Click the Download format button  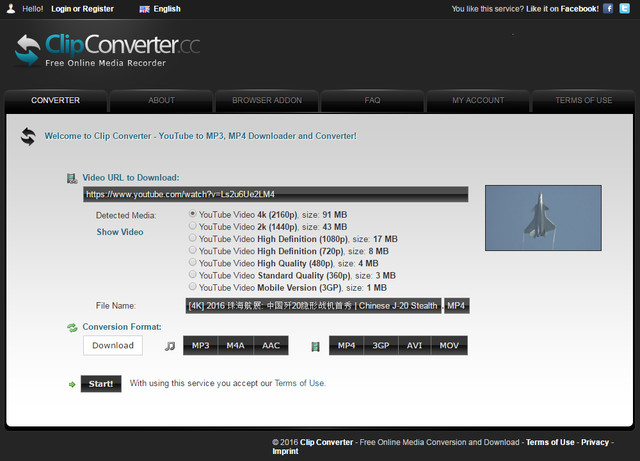pyautogui.click(x=113, y=345)
